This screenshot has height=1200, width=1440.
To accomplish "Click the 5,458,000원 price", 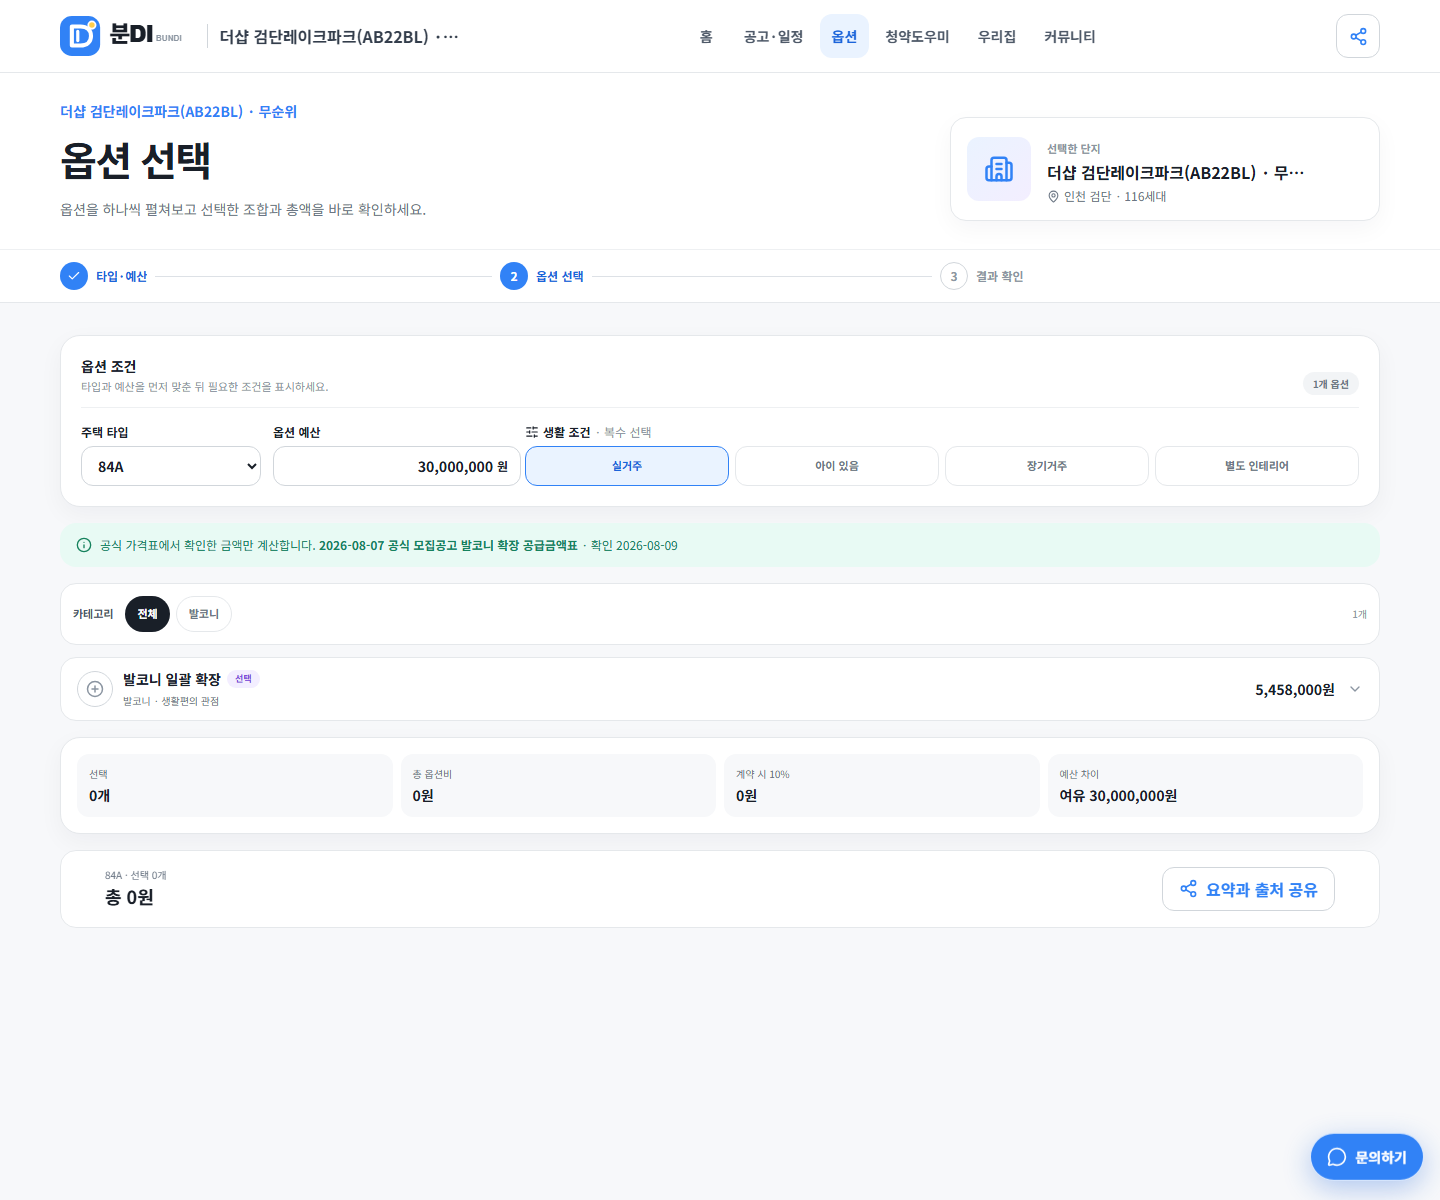I will (1295, 690).
